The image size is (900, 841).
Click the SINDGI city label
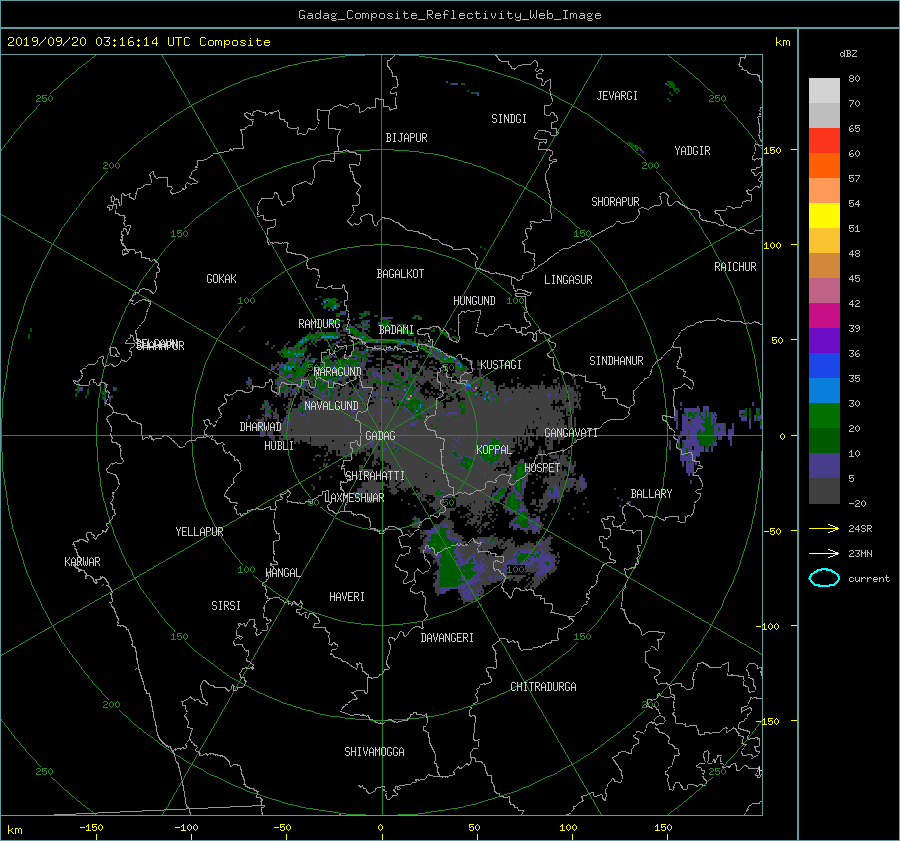click(x=509, y=119)
